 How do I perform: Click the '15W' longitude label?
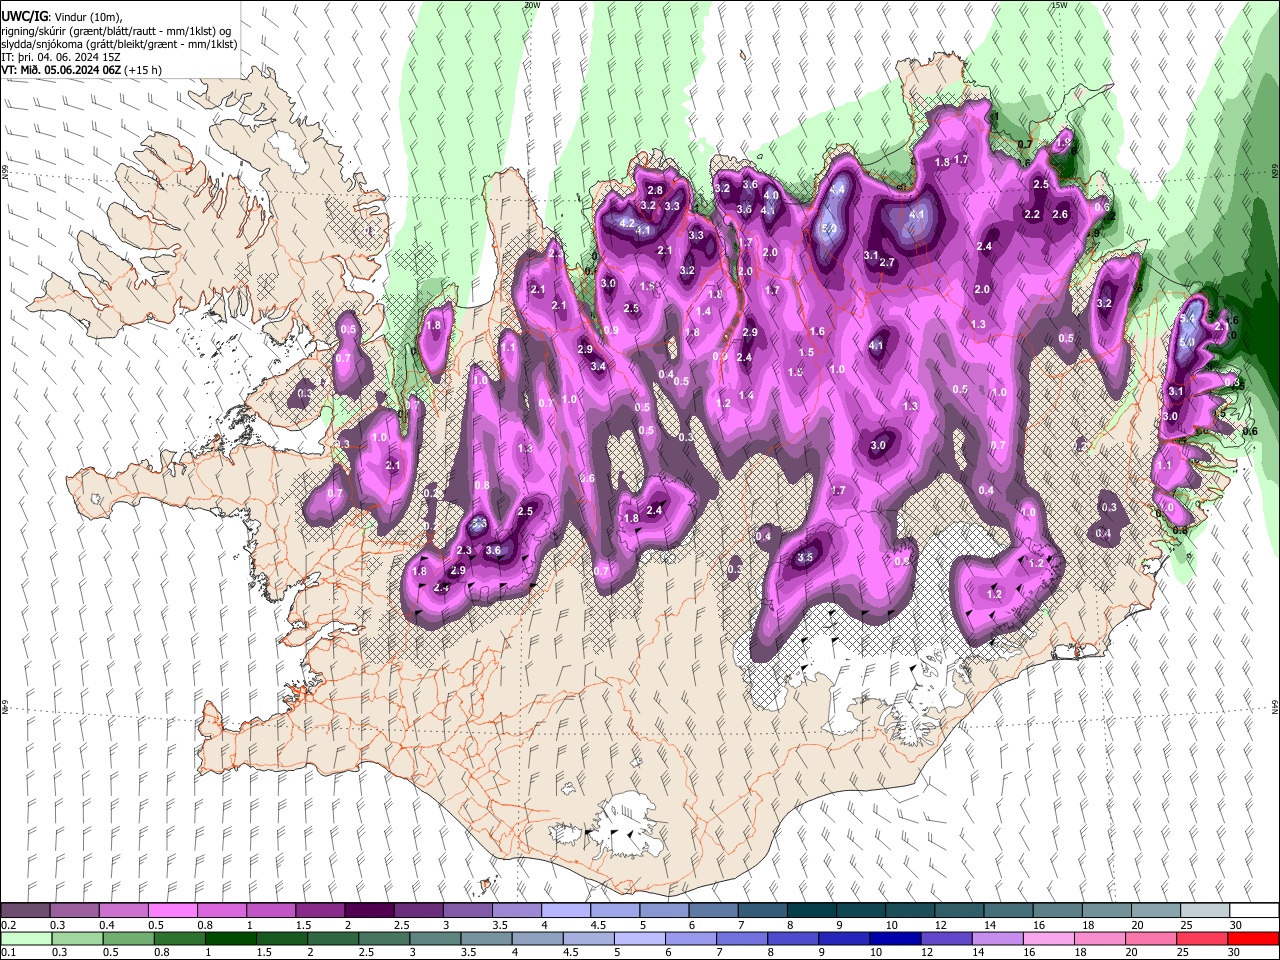coord(1059,5)
